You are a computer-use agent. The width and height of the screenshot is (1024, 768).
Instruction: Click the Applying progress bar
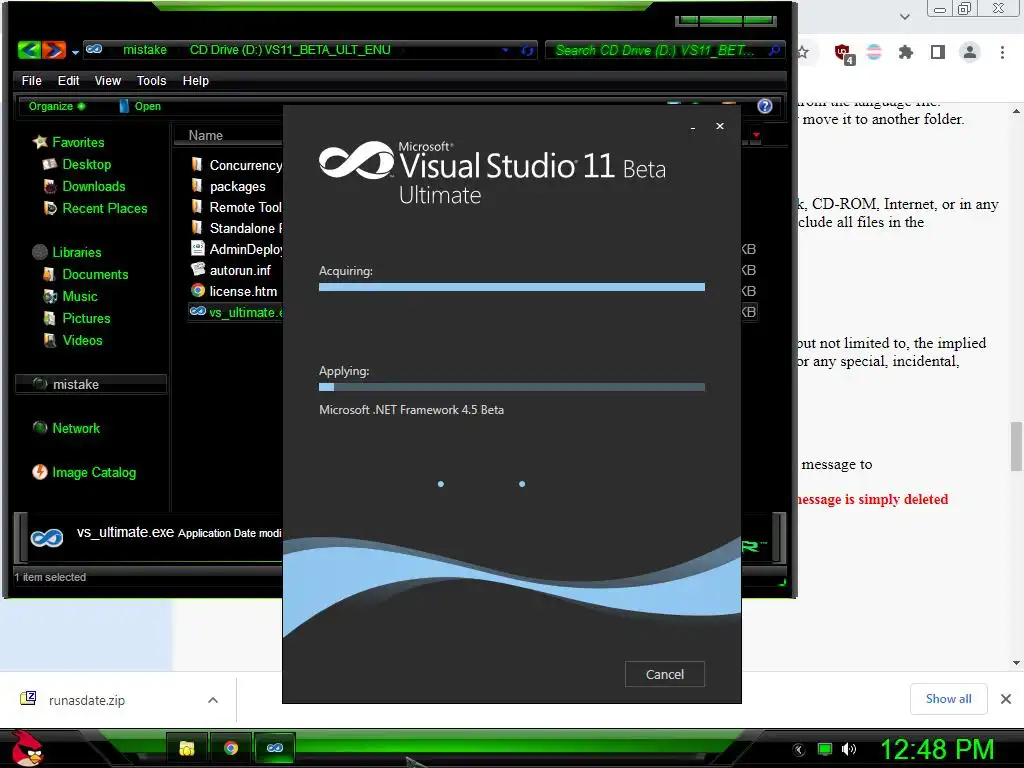pyautogui.click(x=511, y=387)
